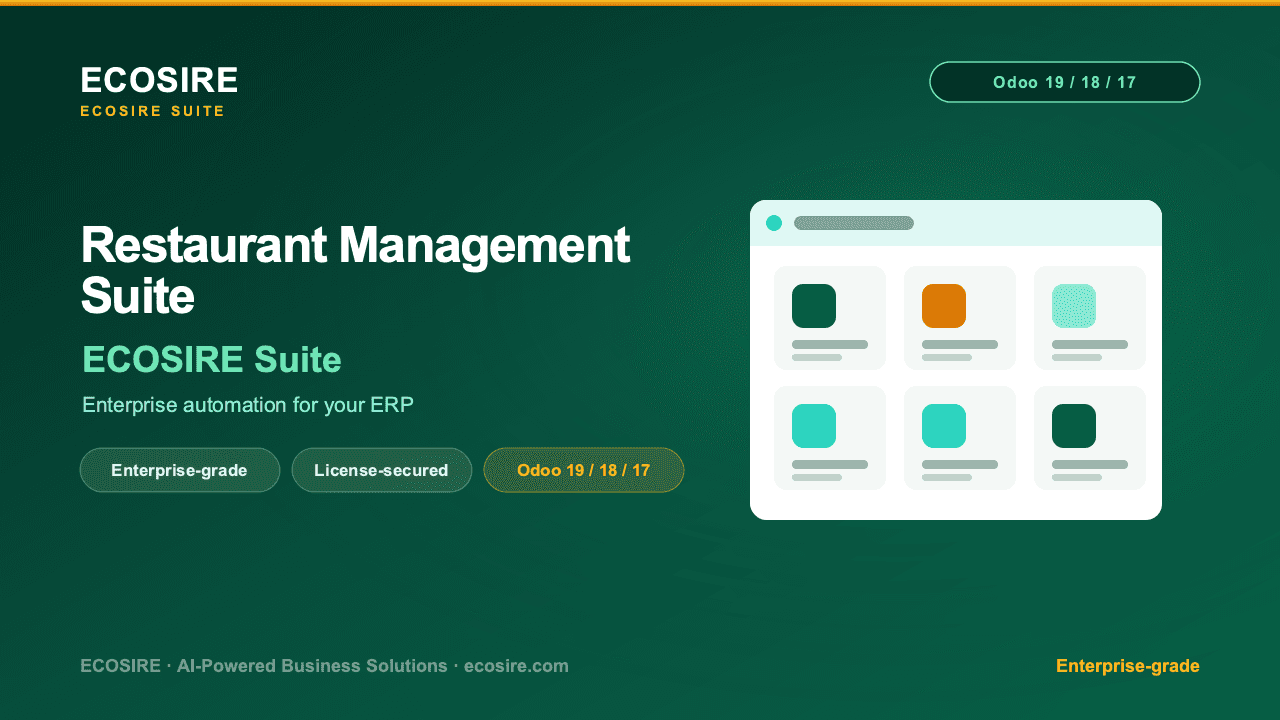
Task: Click the orange 'Enterprise-grade' footer text
Action: pyautogui.click(x=1128, y=666)
